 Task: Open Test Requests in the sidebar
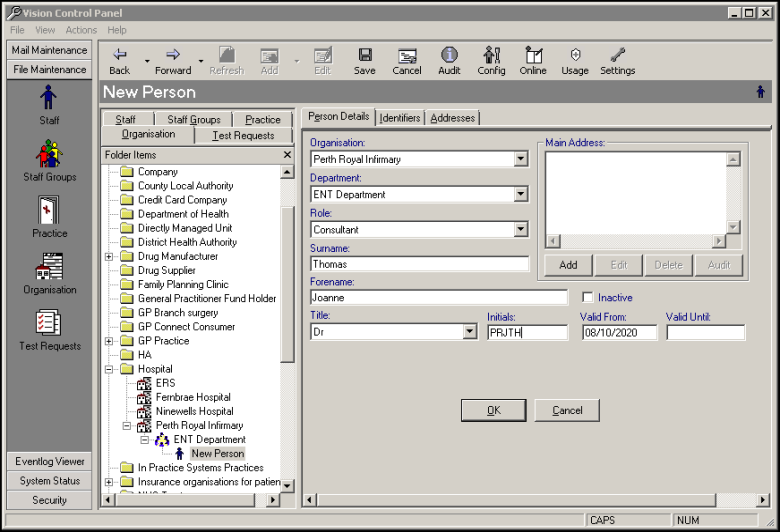[x=49, y=329]
